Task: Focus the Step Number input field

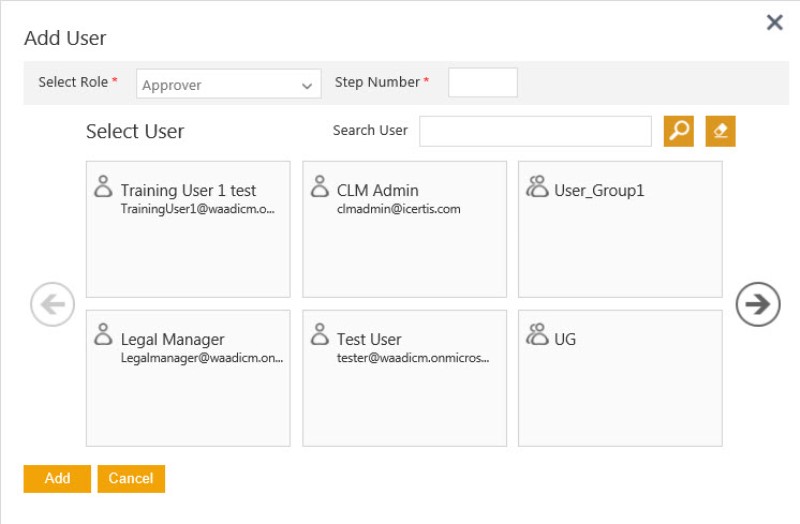Action: tap(482, 83)
